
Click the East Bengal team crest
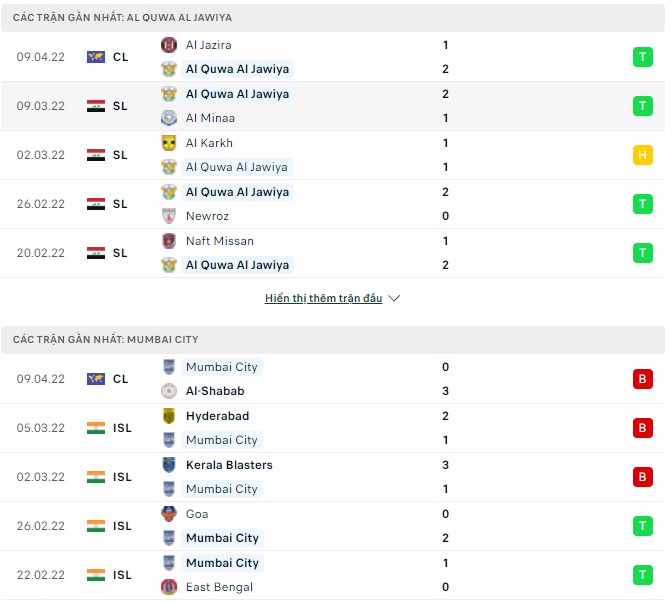(x=169, y=587)
